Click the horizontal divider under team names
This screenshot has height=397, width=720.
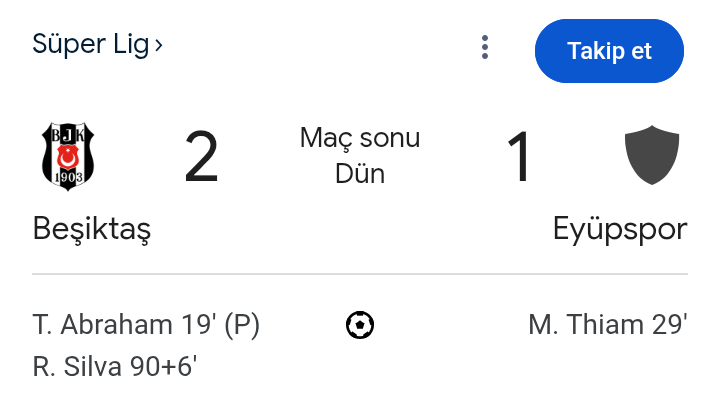click(x=360, y=274)
